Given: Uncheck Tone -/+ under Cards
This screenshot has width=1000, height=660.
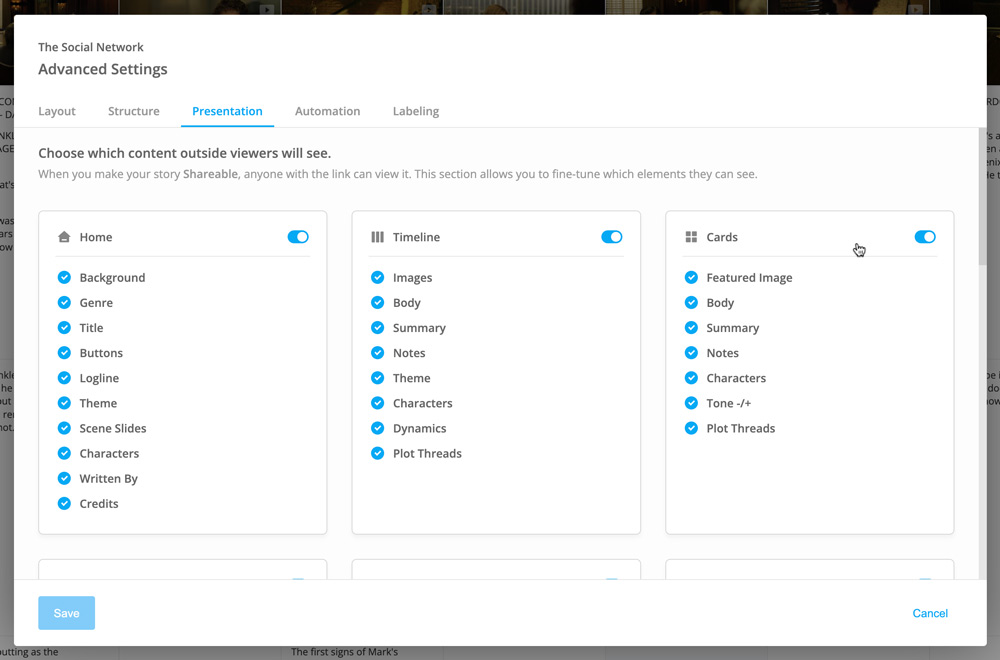Looking at the screenshot, I should pyautogui.click(x=691, y=403).
